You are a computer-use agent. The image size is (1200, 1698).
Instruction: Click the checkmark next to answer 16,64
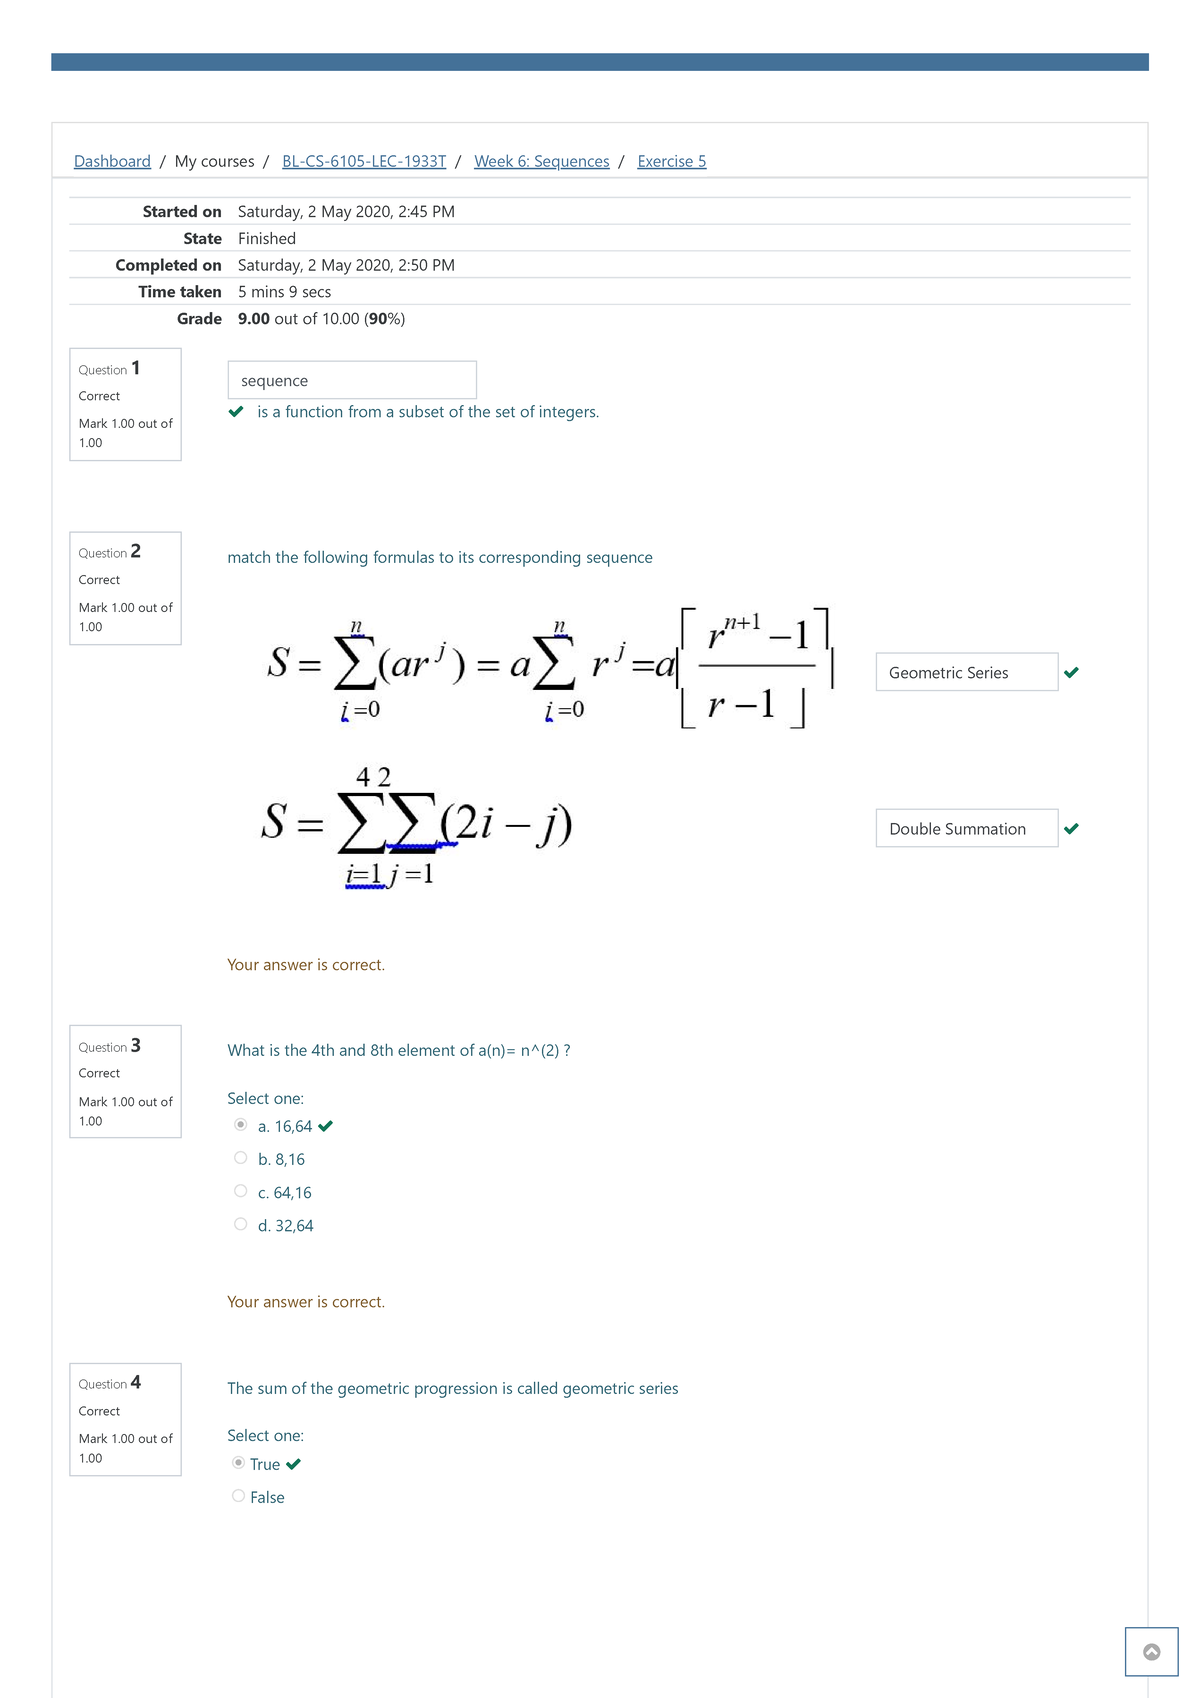point(326,1126)
